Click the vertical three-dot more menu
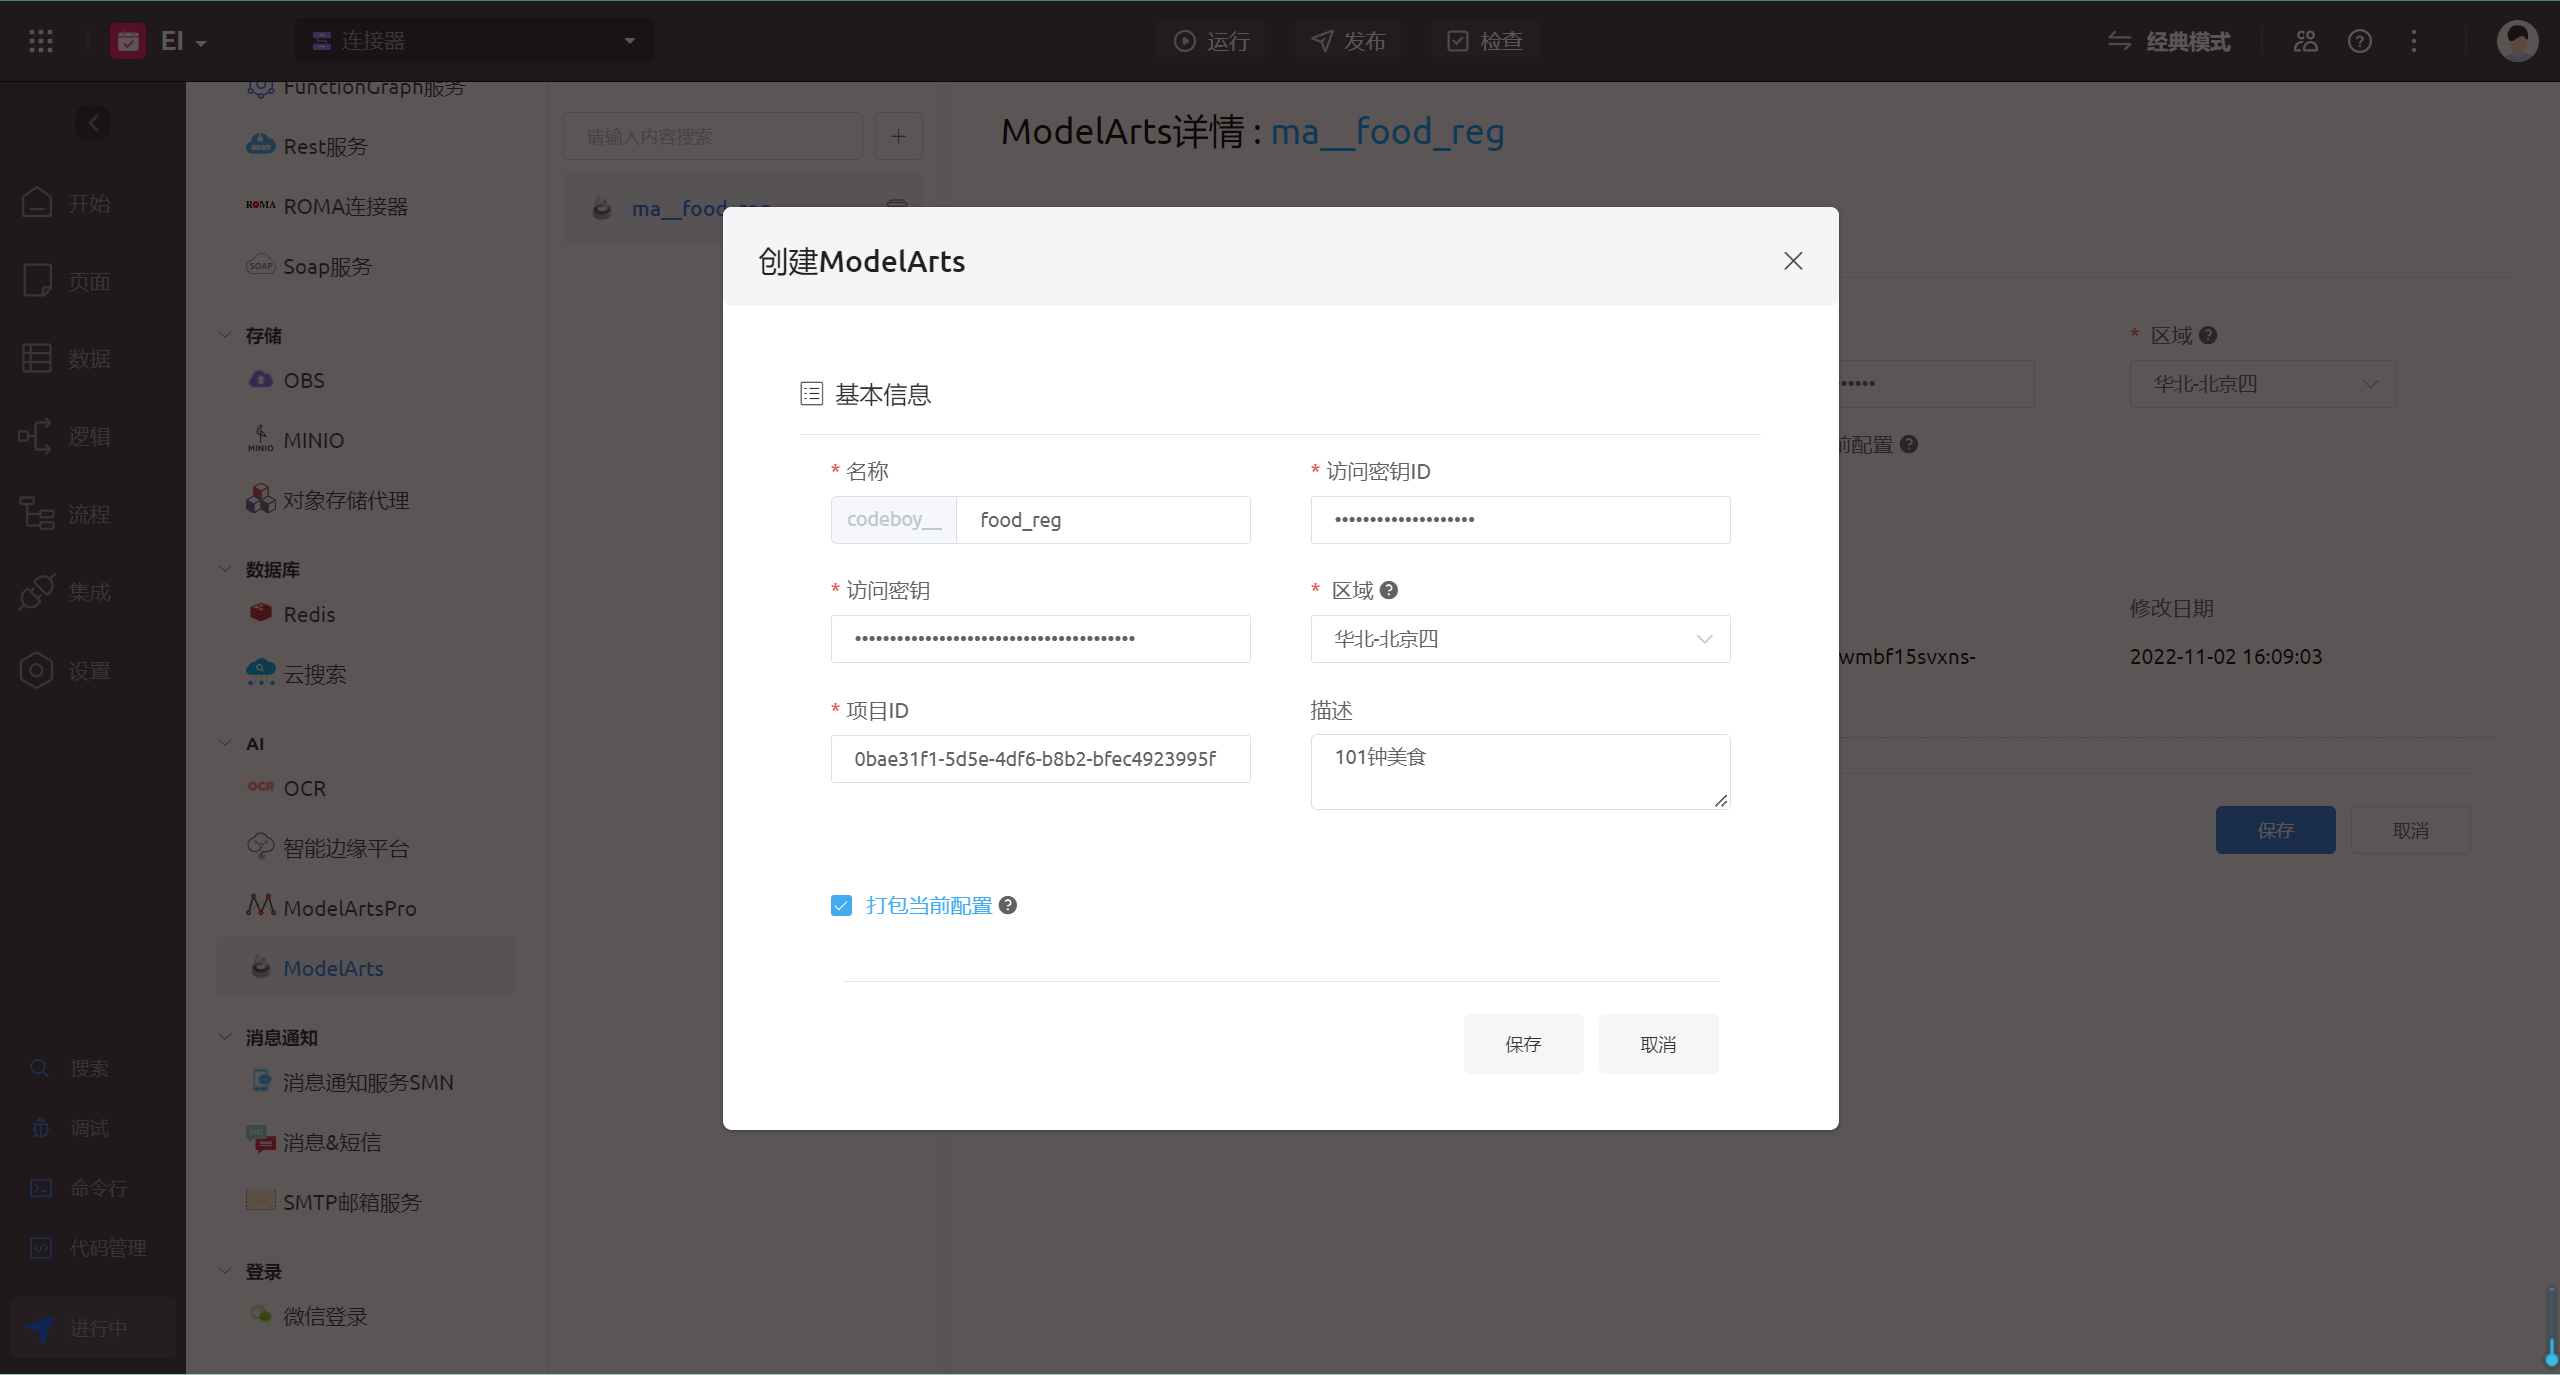This screenshot has height=1375, width=2560. click(x=2414, y=41)
